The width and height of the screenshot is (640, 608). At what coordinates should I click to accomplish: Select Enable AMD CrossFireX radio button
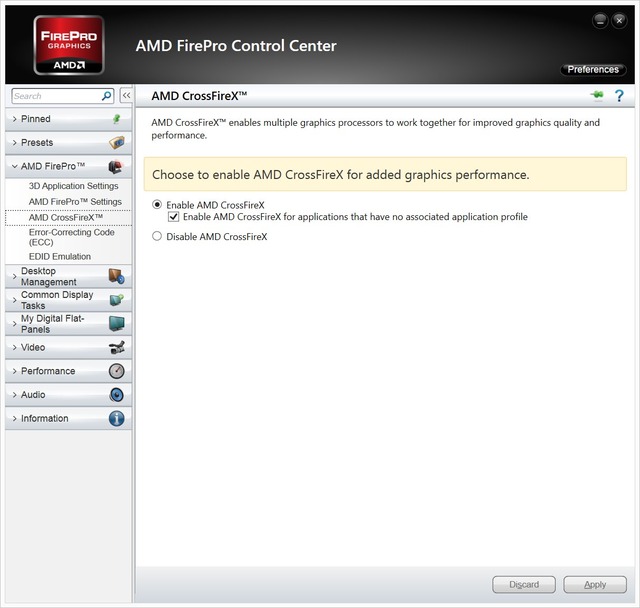[x=157, y=204]
